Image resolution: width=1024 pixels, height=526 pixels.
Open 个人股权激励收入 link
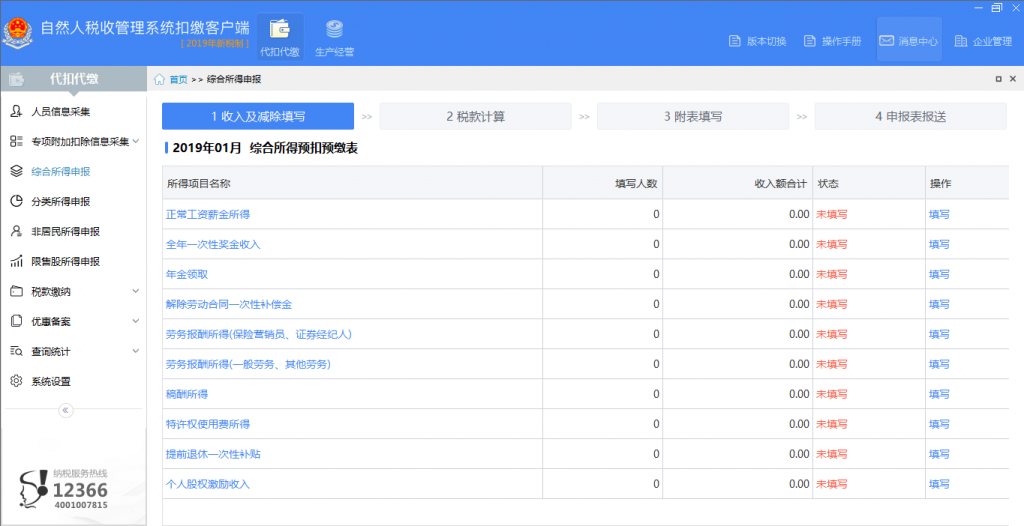[208, 484]
